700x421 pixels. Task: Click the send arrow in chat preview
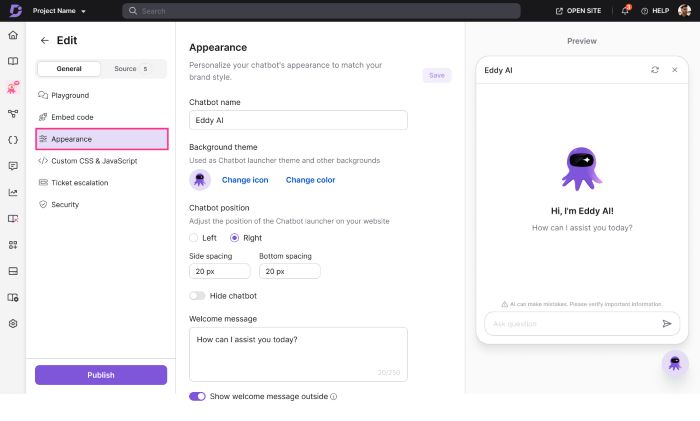click(x=667, y=324)
